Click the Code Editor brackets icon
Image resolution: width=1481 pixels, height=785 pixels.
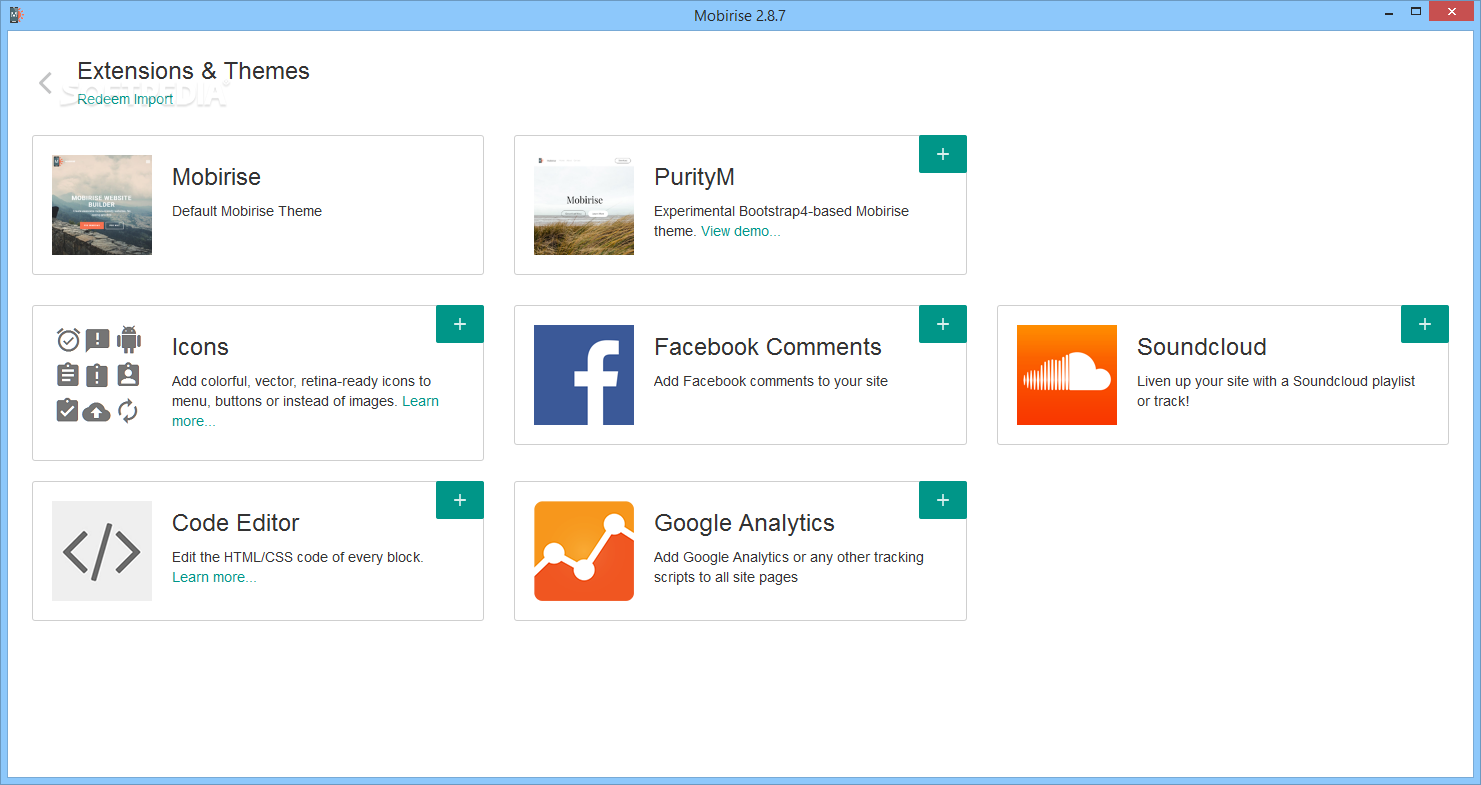click(102, 551)
